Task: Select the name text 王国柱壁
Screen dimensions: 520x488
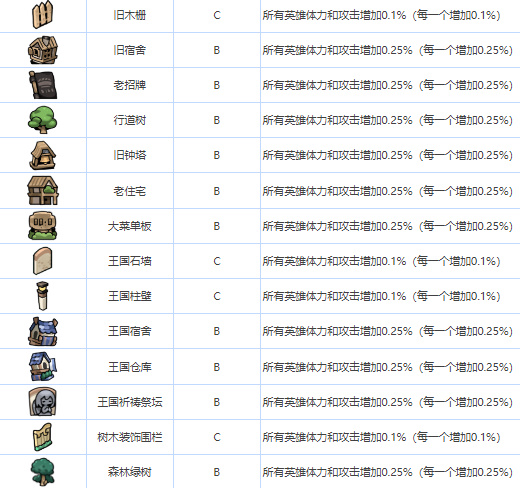Action: (x=130, y=296)
